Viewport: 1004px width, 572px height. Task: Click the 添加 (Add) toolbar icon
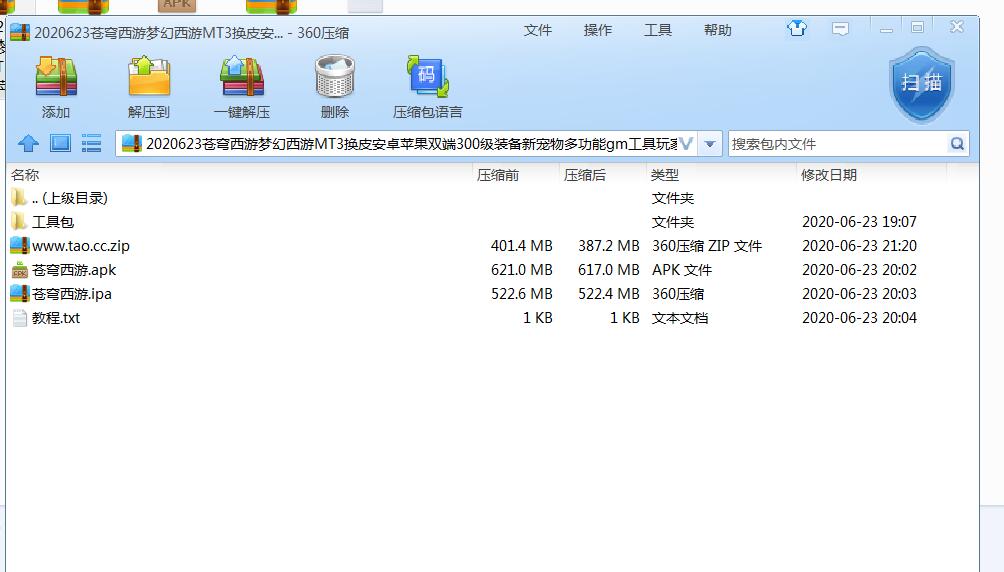point(56,86)
